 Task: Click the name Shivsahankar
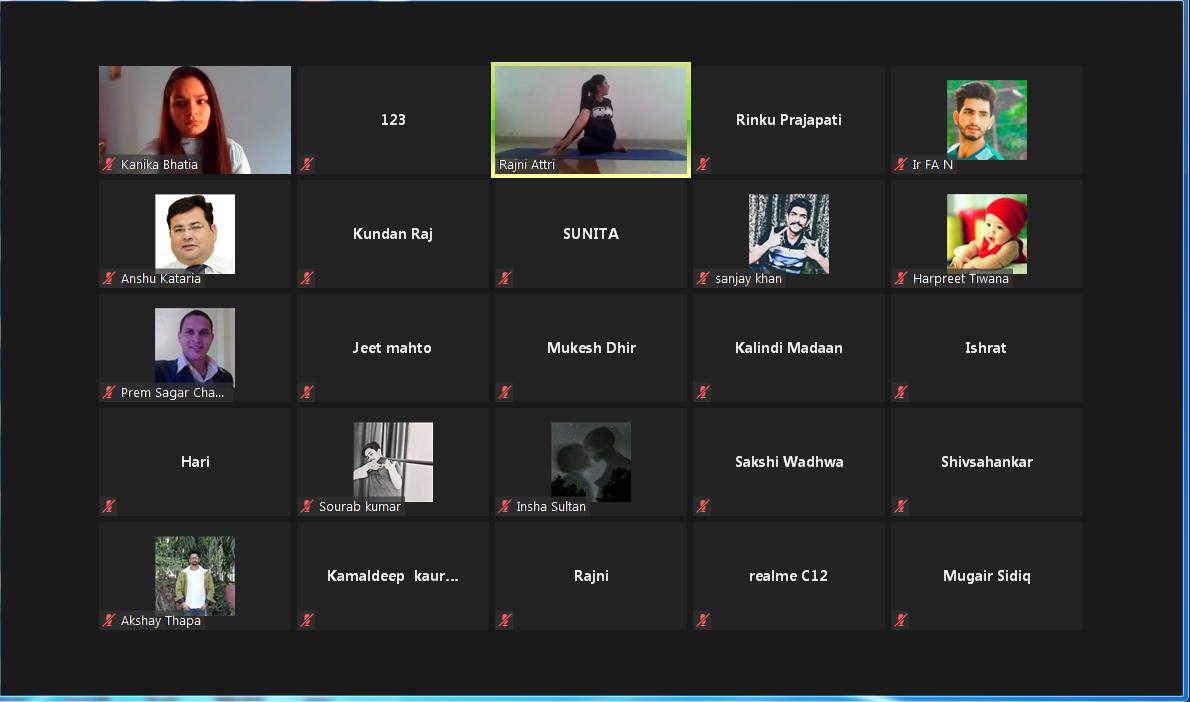pyautogui.click(x=987, y=461)
